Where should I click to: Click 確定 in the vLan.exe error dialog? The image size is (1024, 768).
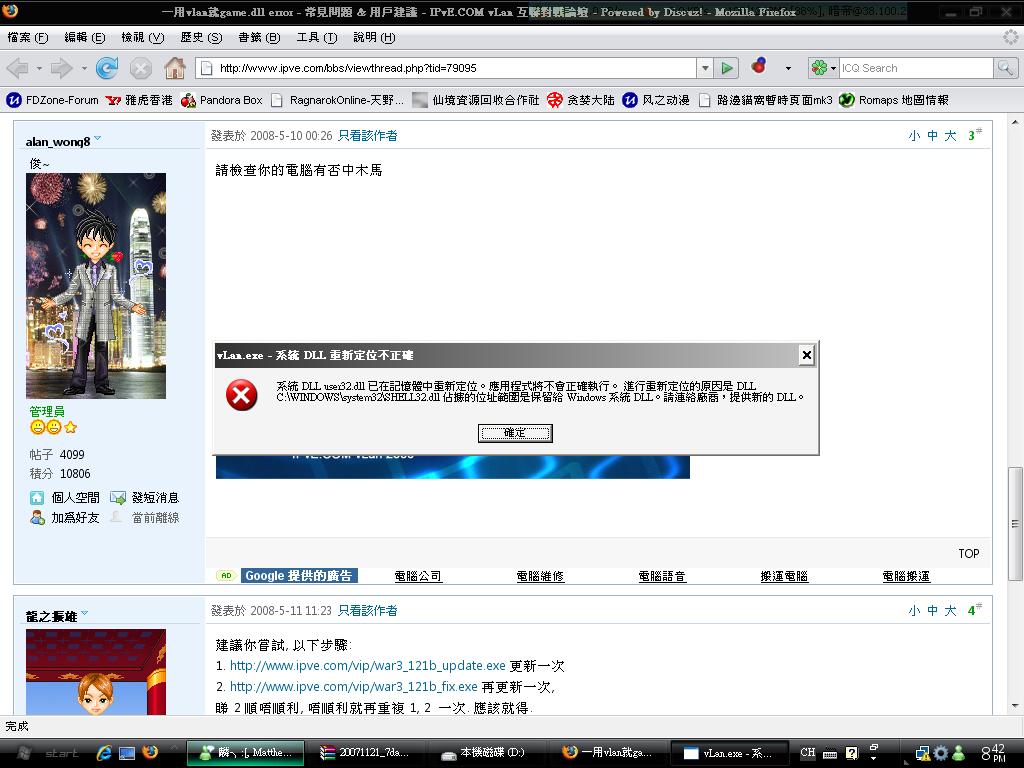coord(515,433)
